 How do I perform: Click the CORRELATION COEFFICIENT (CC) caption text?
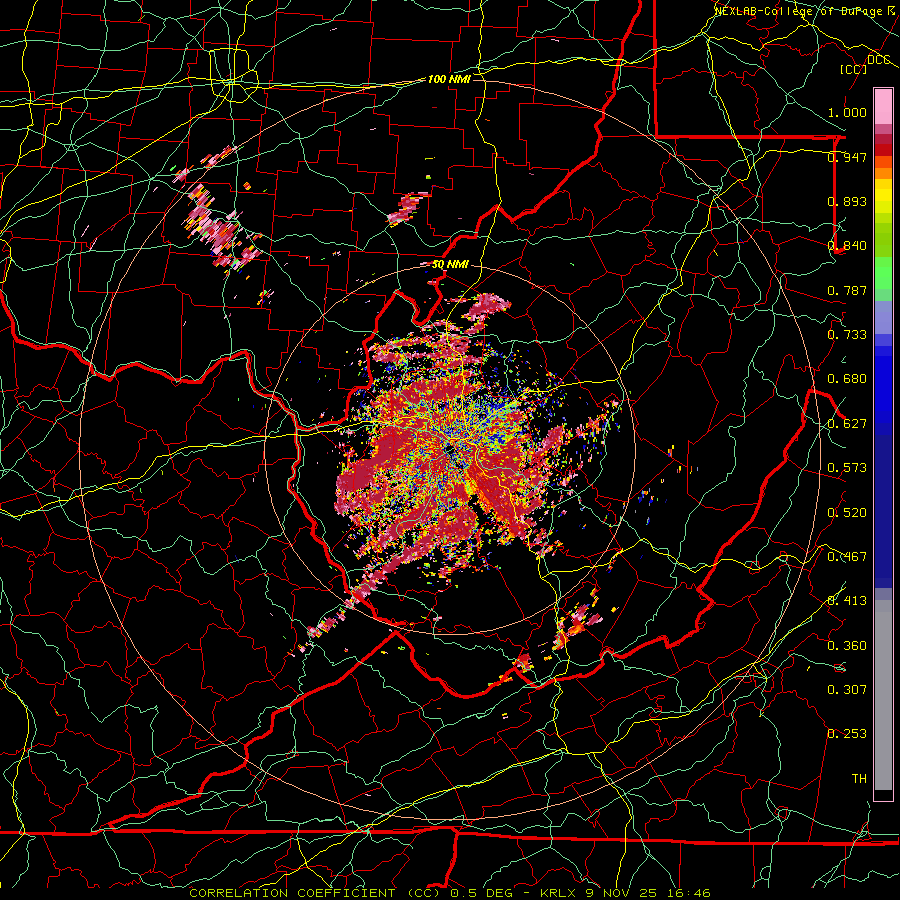point(314,893)
